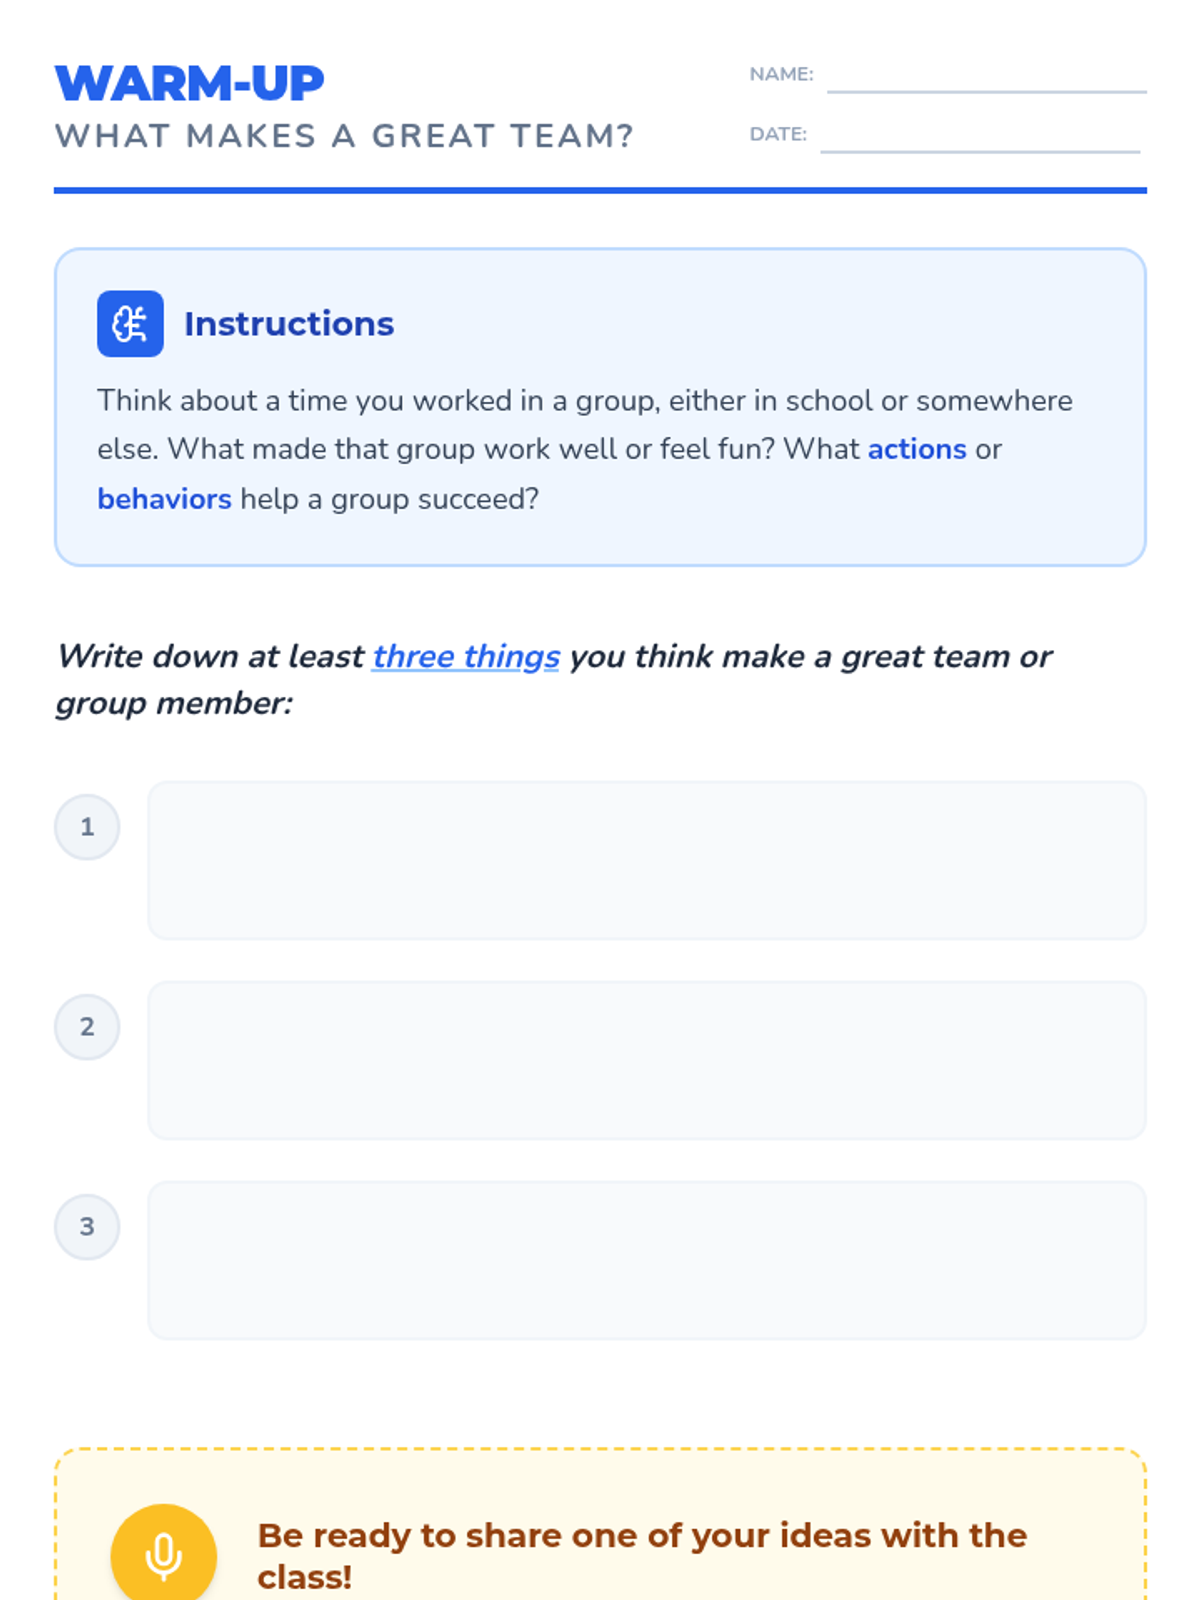Click the highlighted word "actions"

(x=917, y=449)
